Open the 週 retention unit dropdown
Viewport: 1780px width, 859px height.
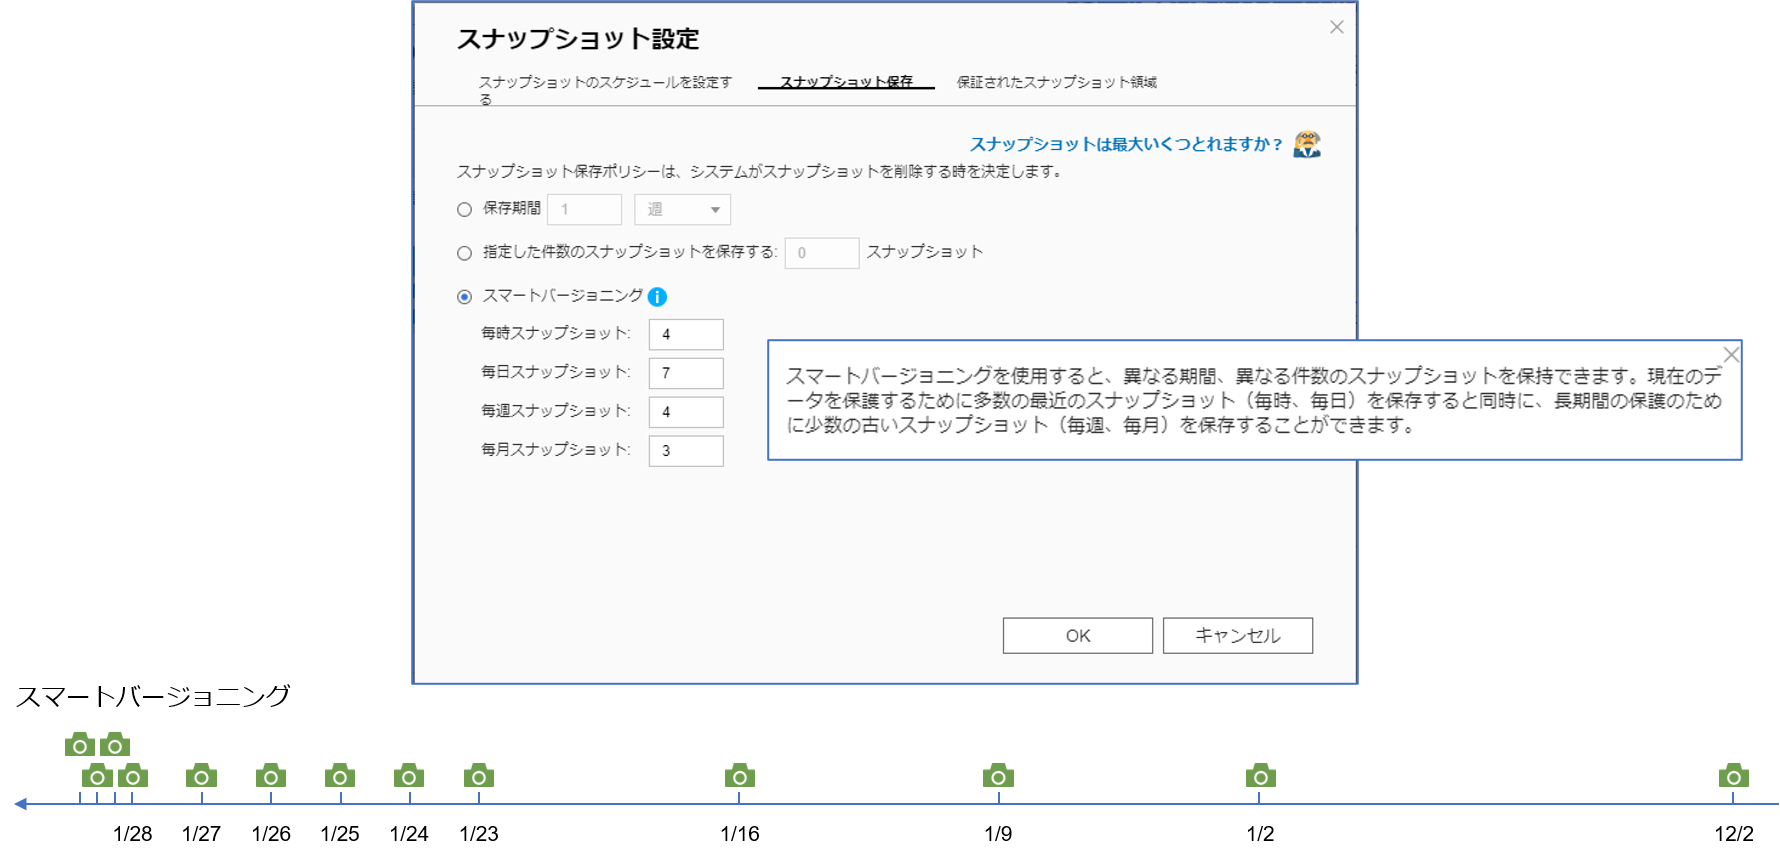tap(682, 210)
